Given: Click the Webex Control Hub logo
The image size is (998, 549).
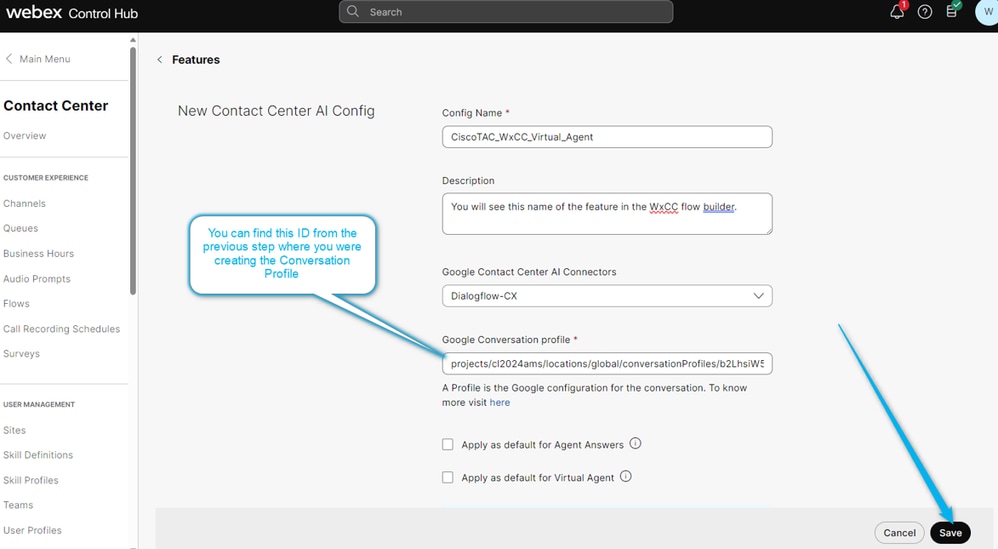Looking at the screenshot, I should point(71,12).
